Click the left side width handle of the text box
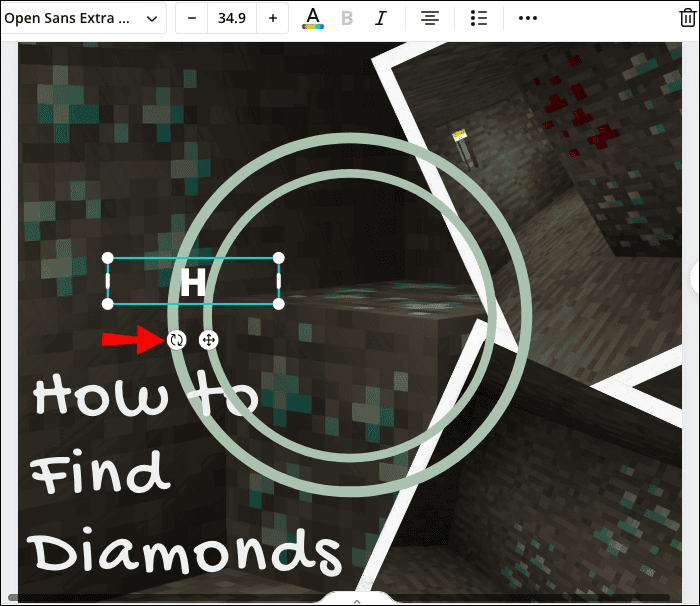 pos(109,281)
